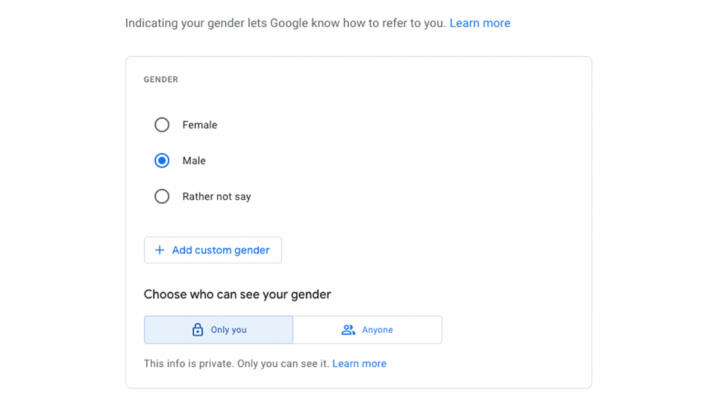Open Learn more link about private info
This screenshot has width=720, height=405.
coord(360,364)
